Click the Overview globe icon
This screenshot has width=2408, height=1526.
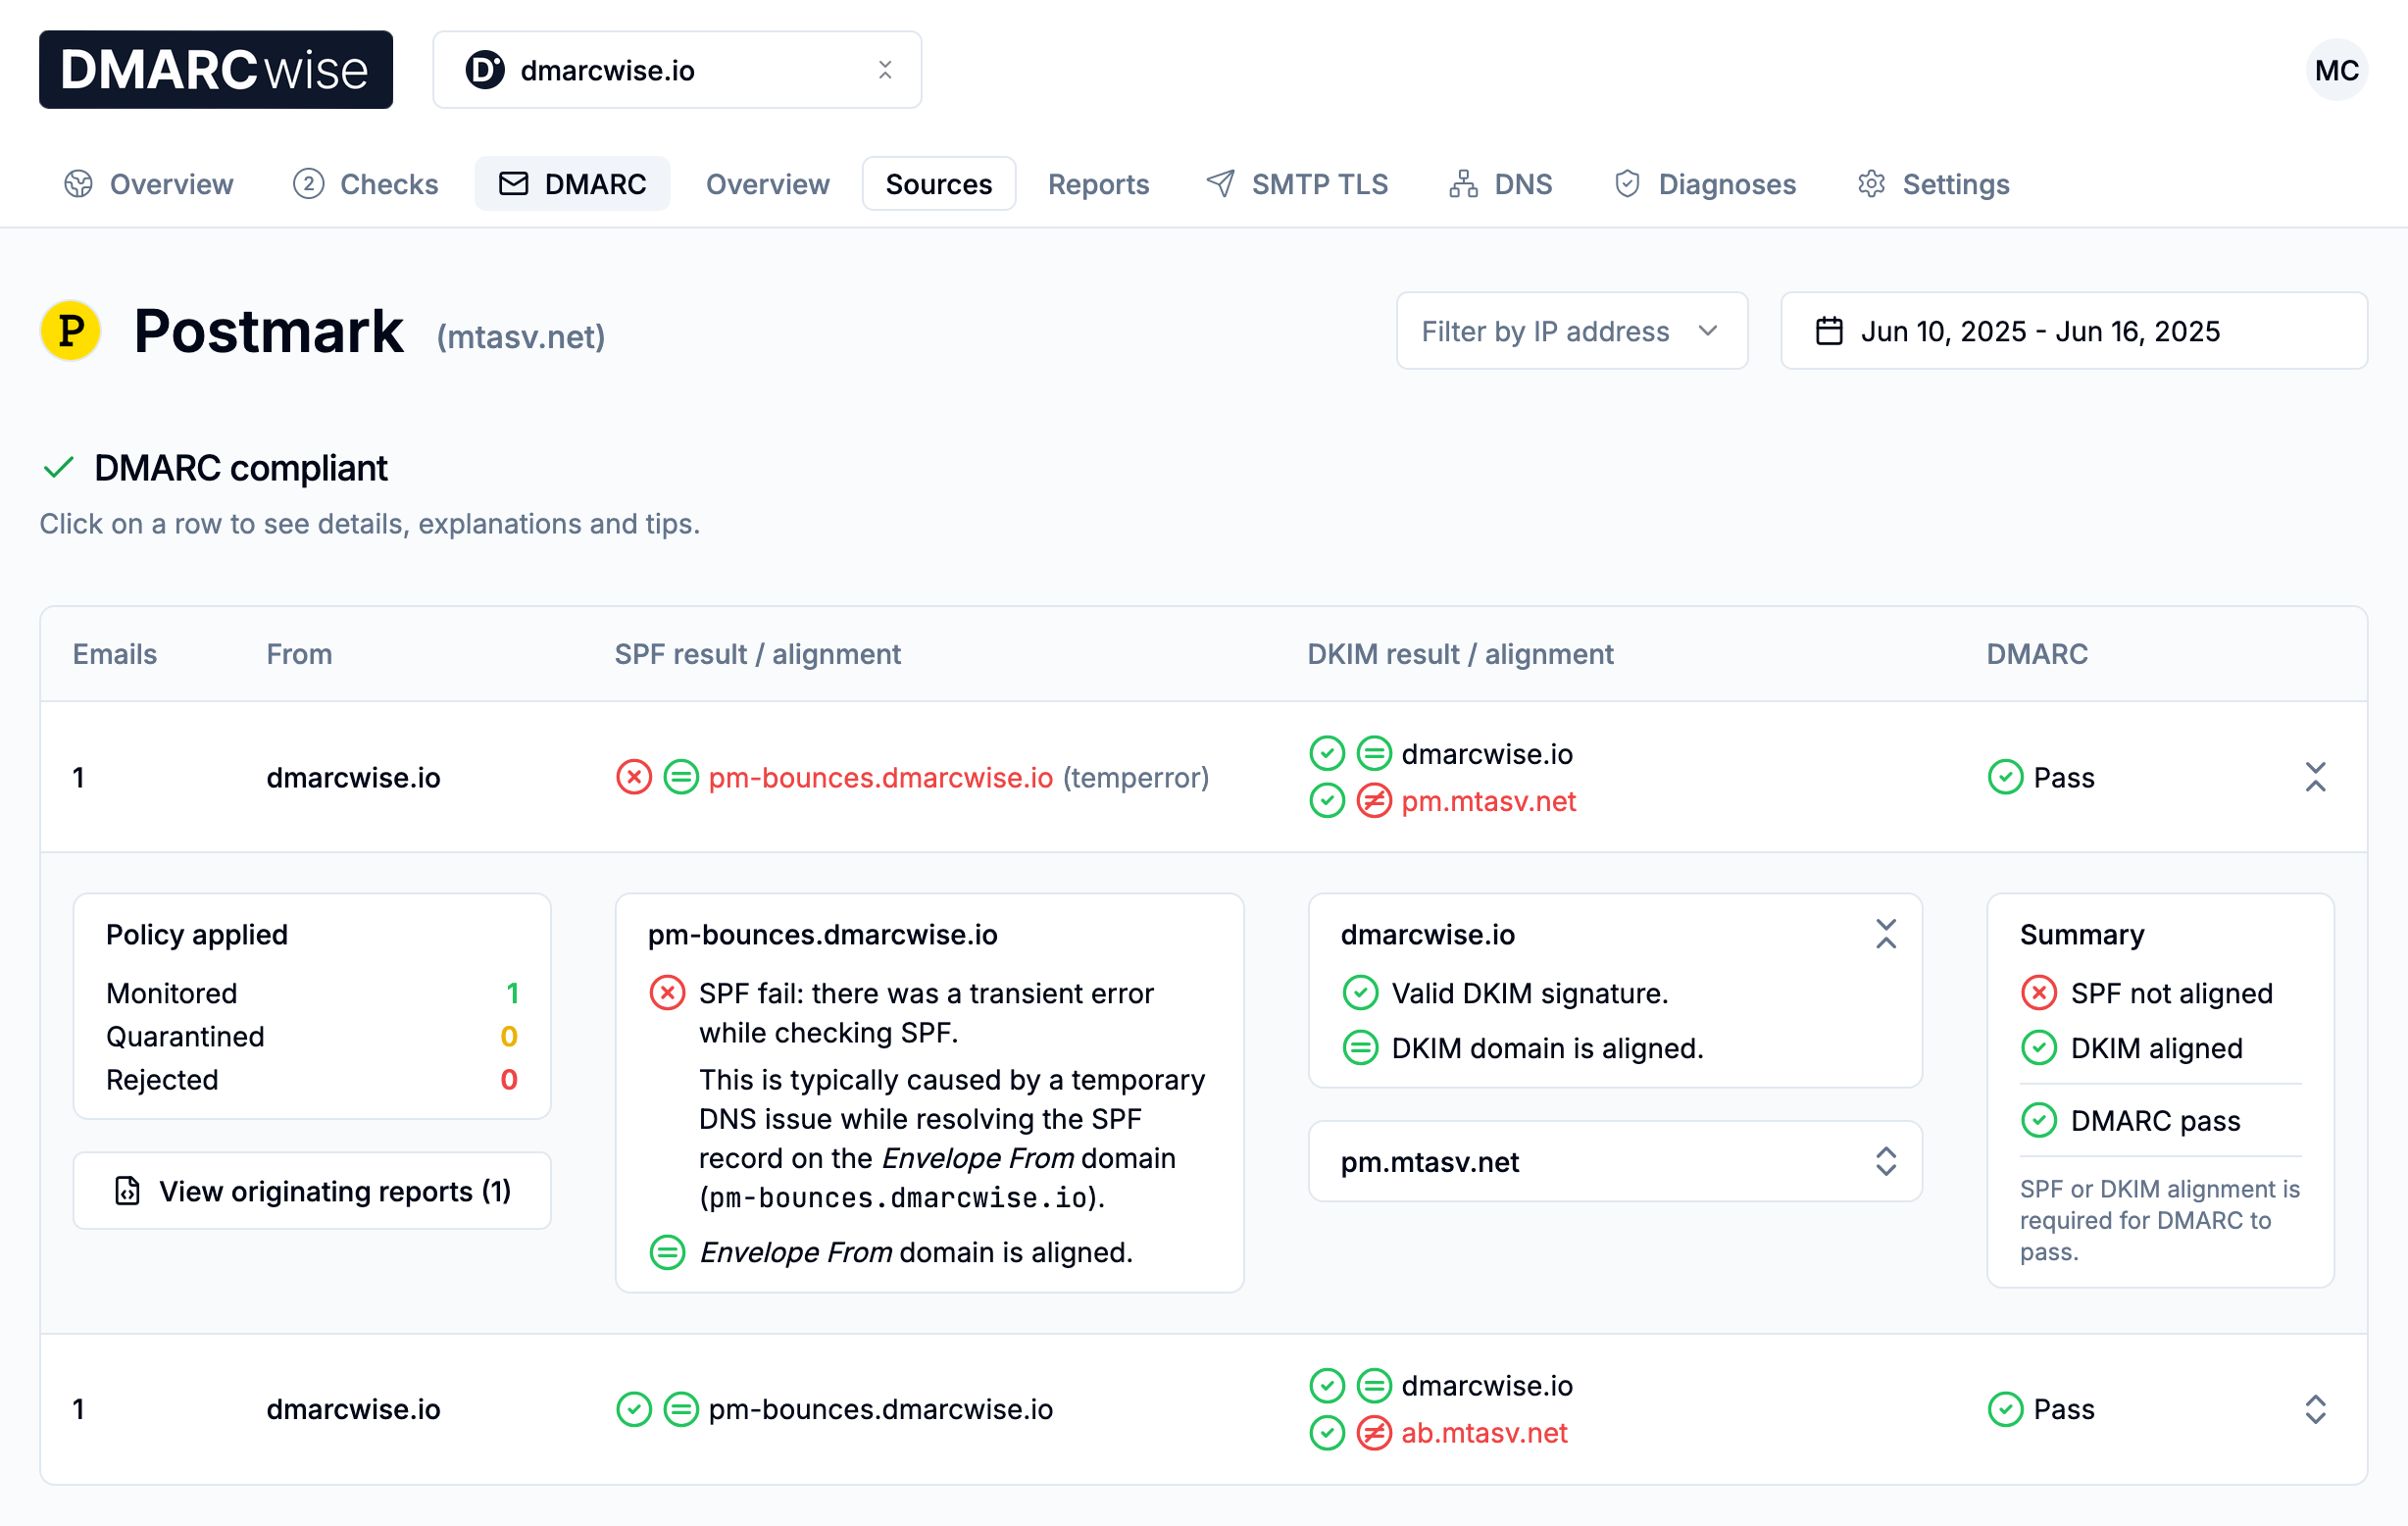point(78,184)
